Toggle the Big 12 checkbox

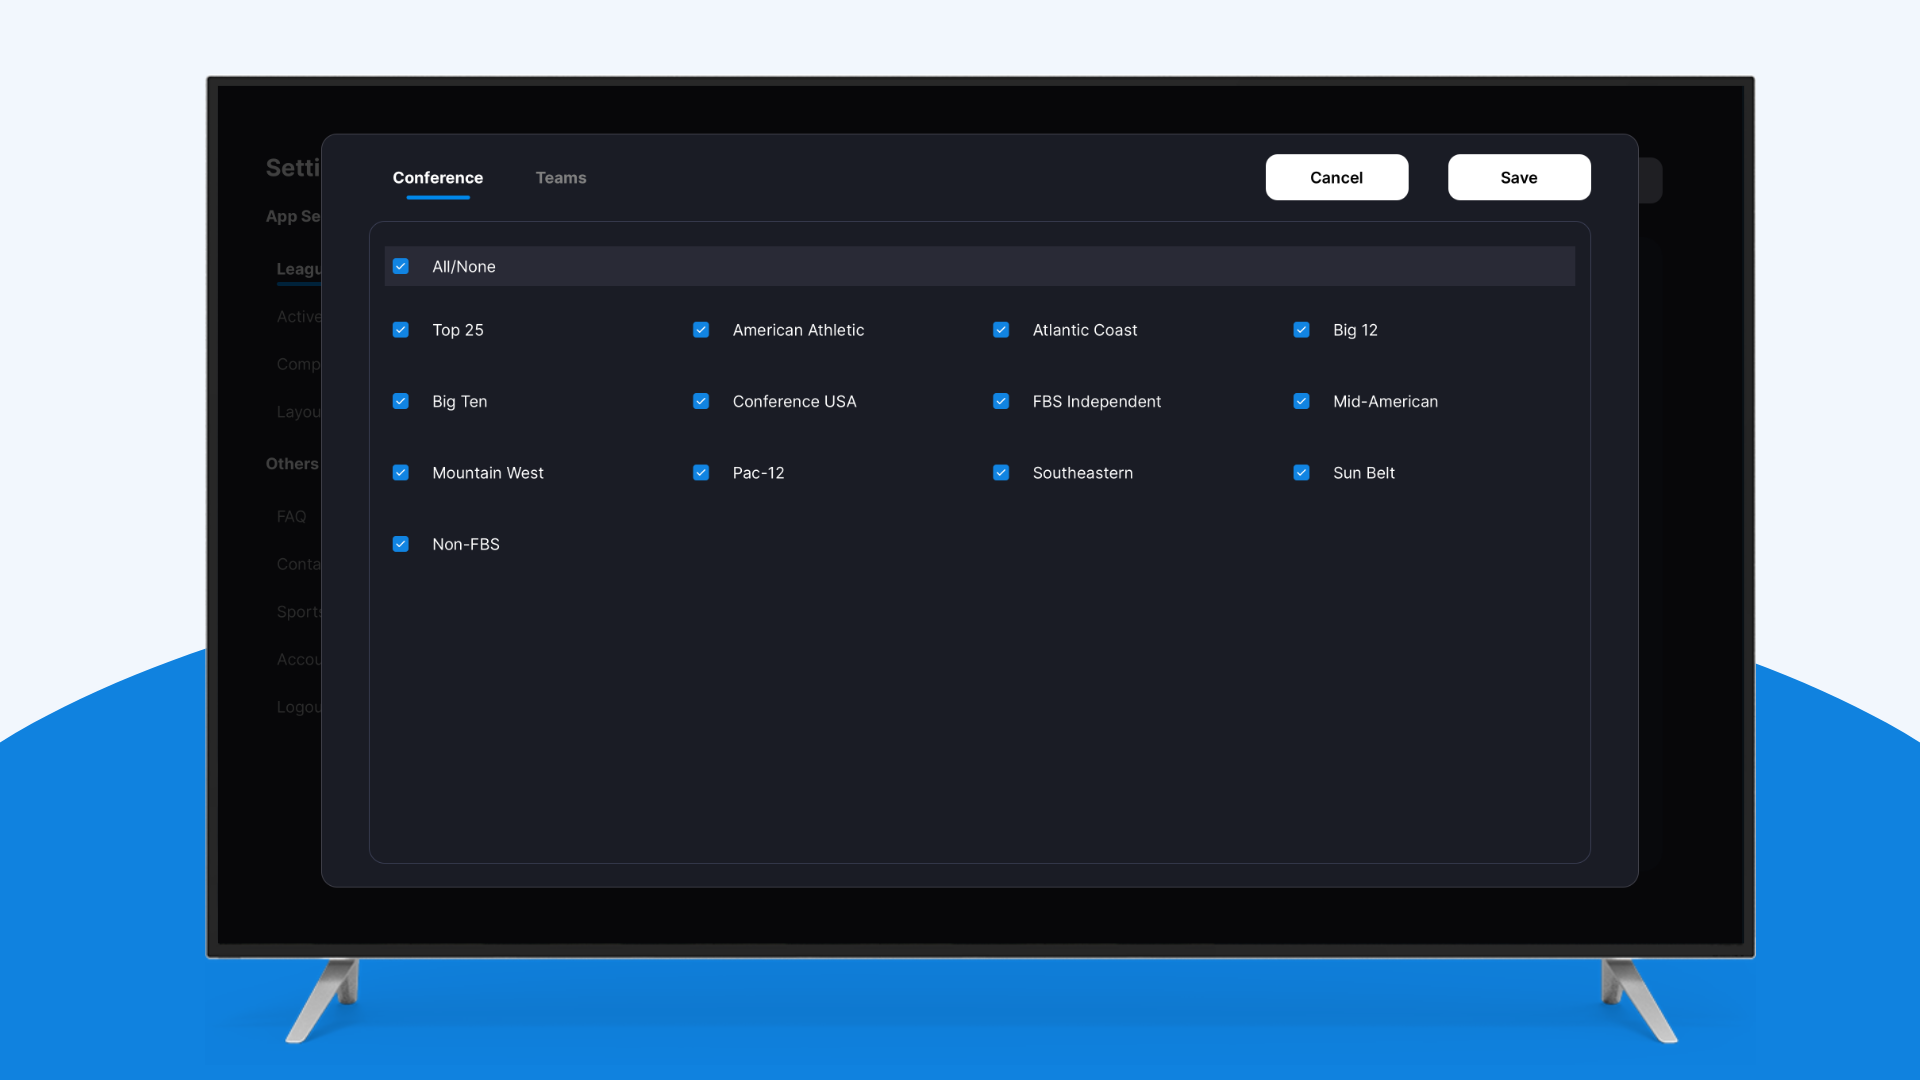1301,330
